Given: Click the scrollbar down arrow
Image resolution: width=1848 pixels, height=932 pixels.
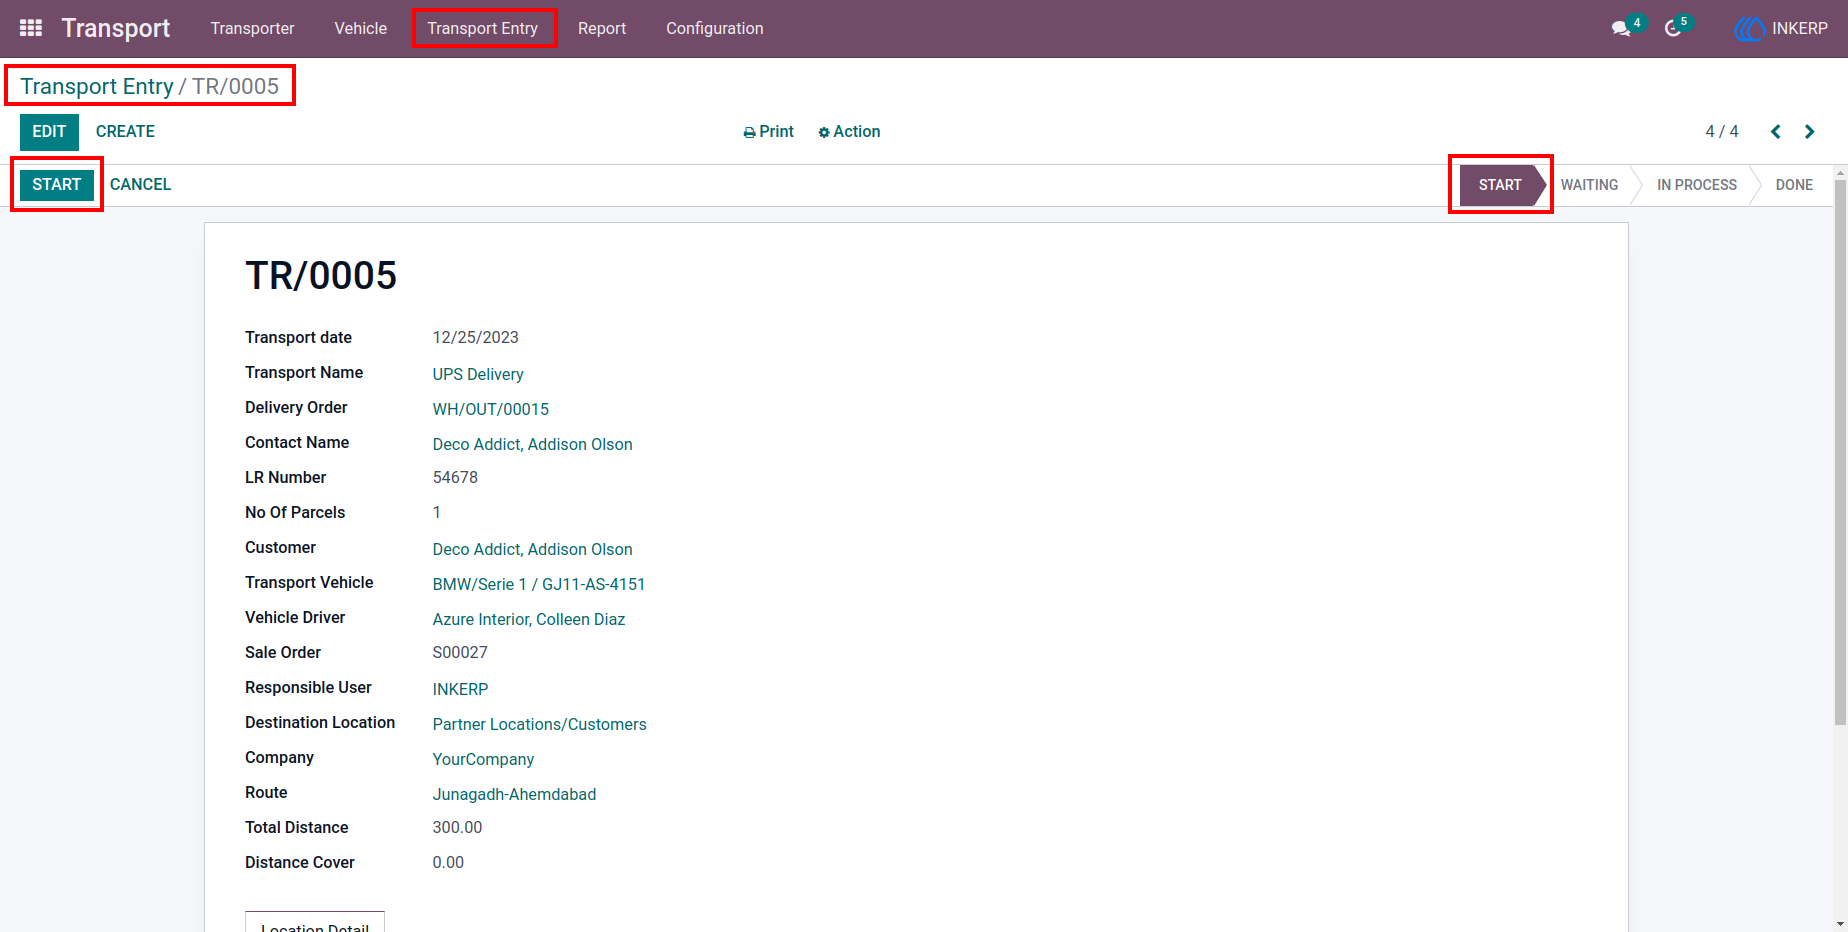Looking at the screenshot, I should tap(1840, 923).
